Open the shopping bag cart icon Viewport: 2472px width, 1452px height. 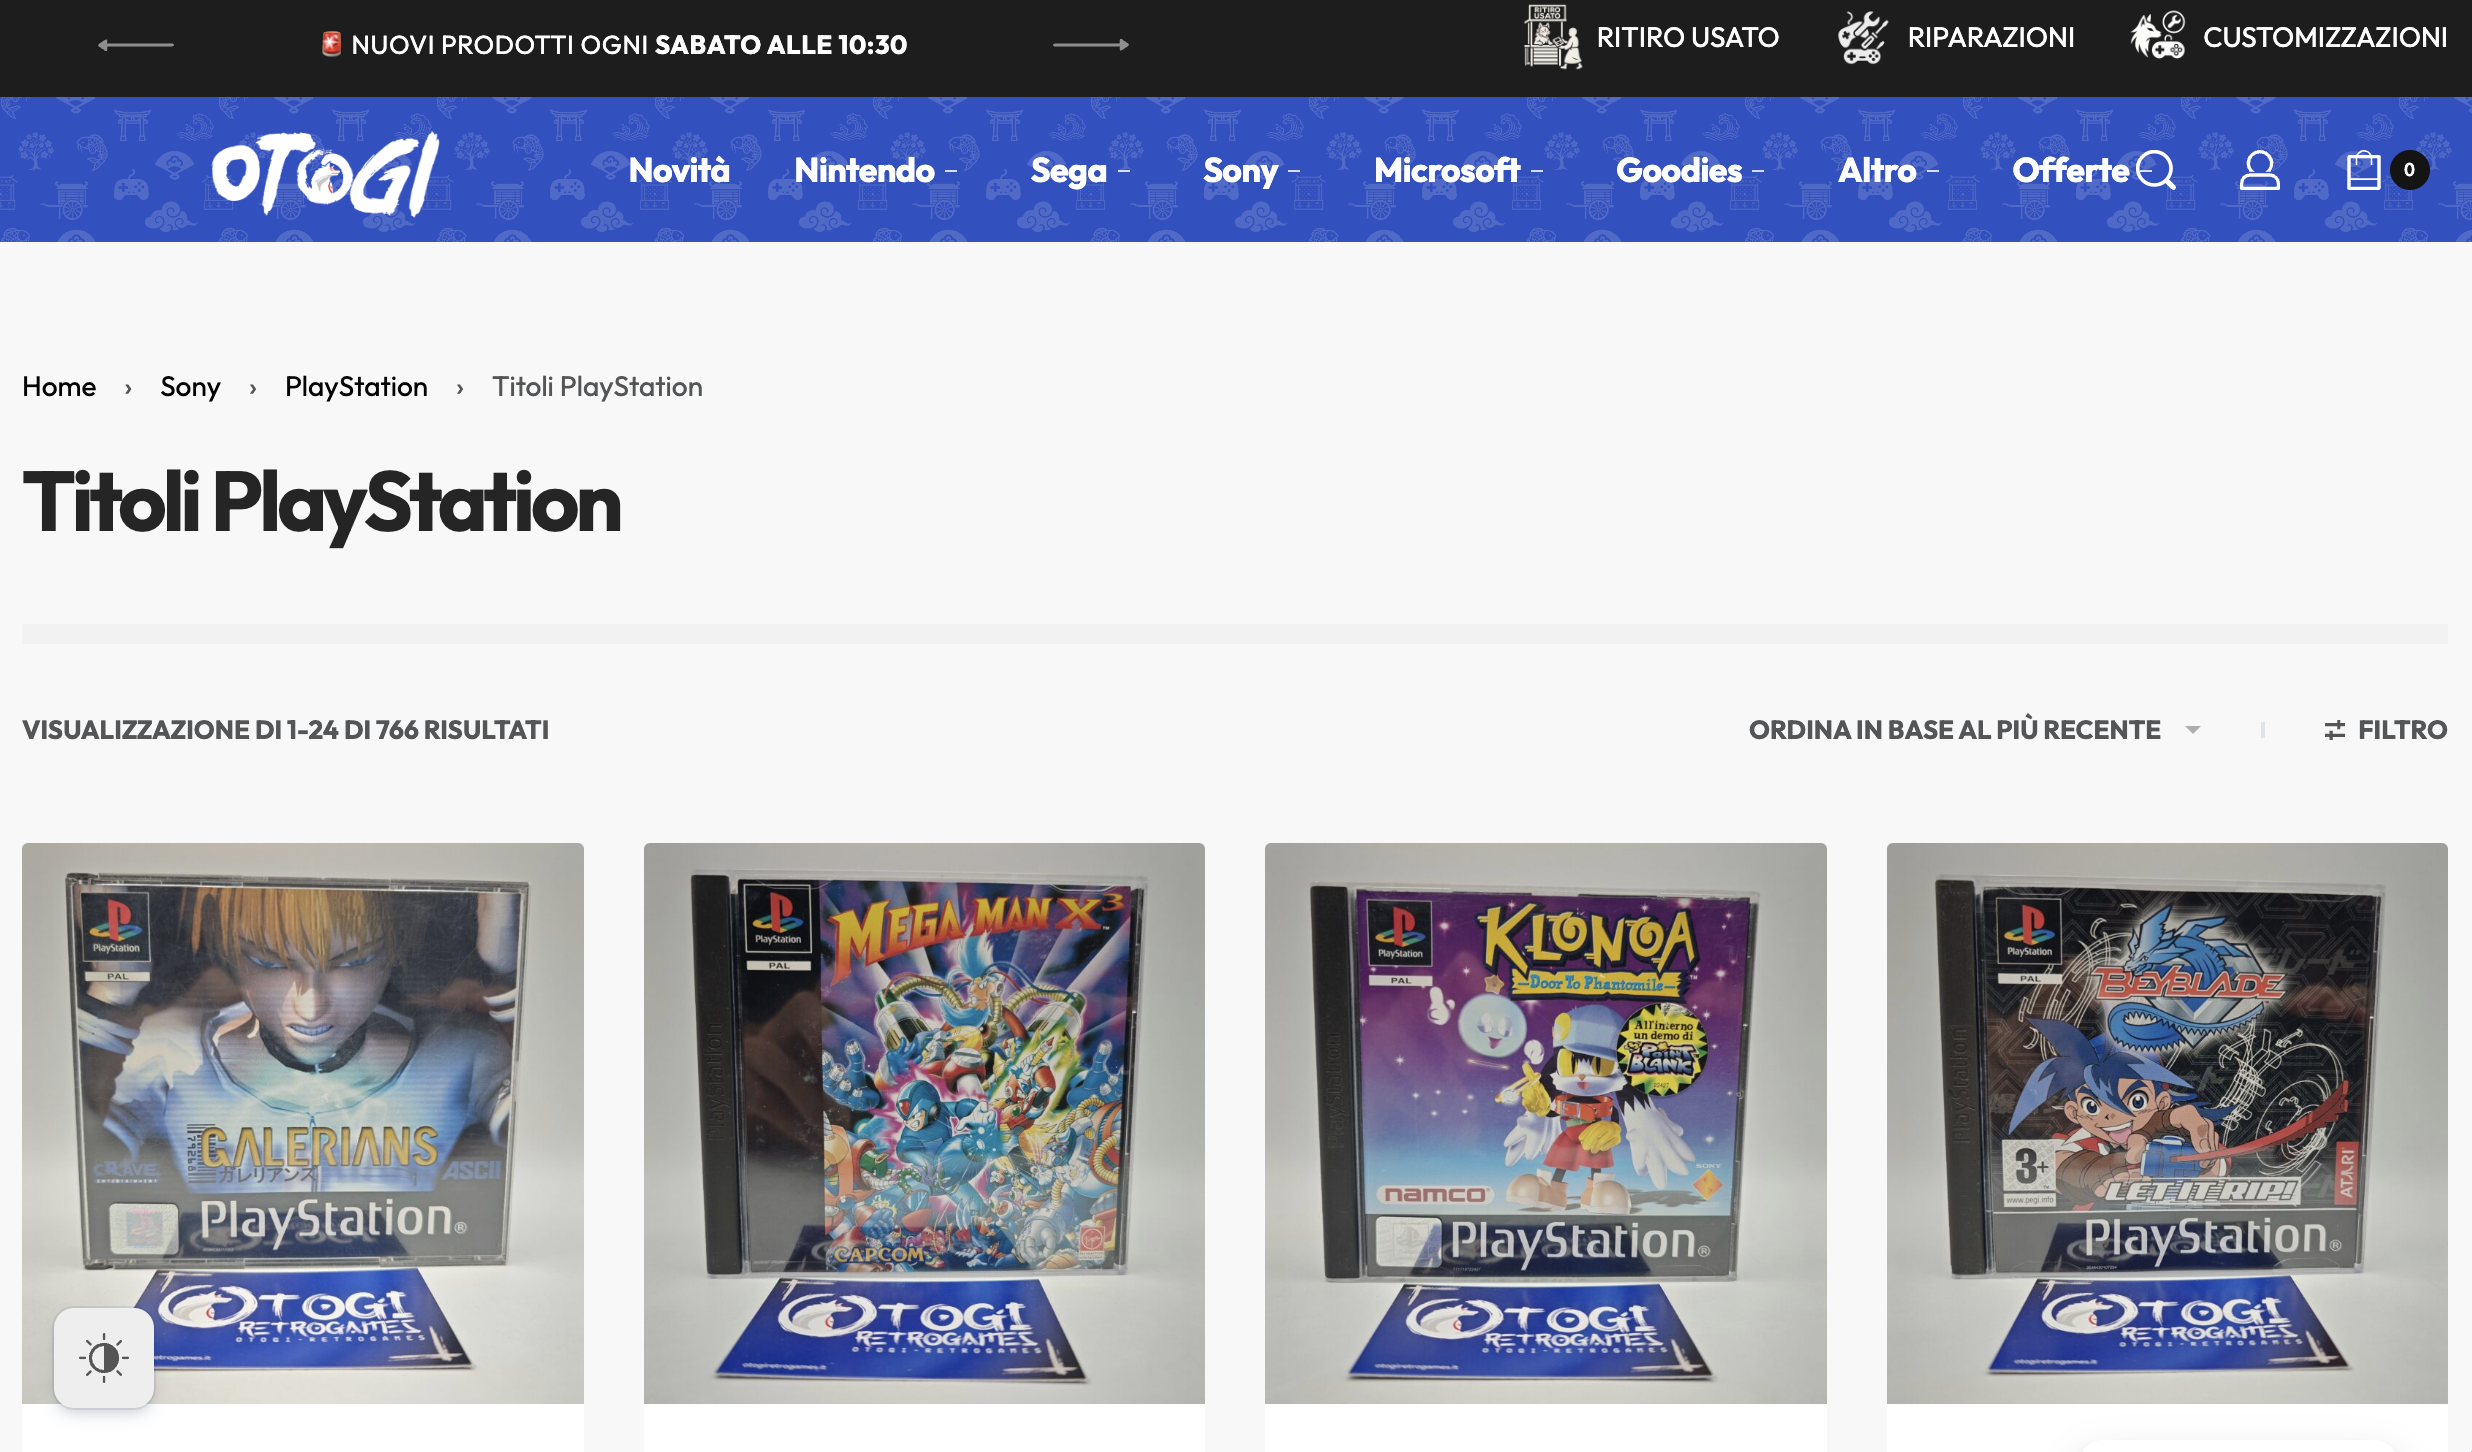point(2363,170)
